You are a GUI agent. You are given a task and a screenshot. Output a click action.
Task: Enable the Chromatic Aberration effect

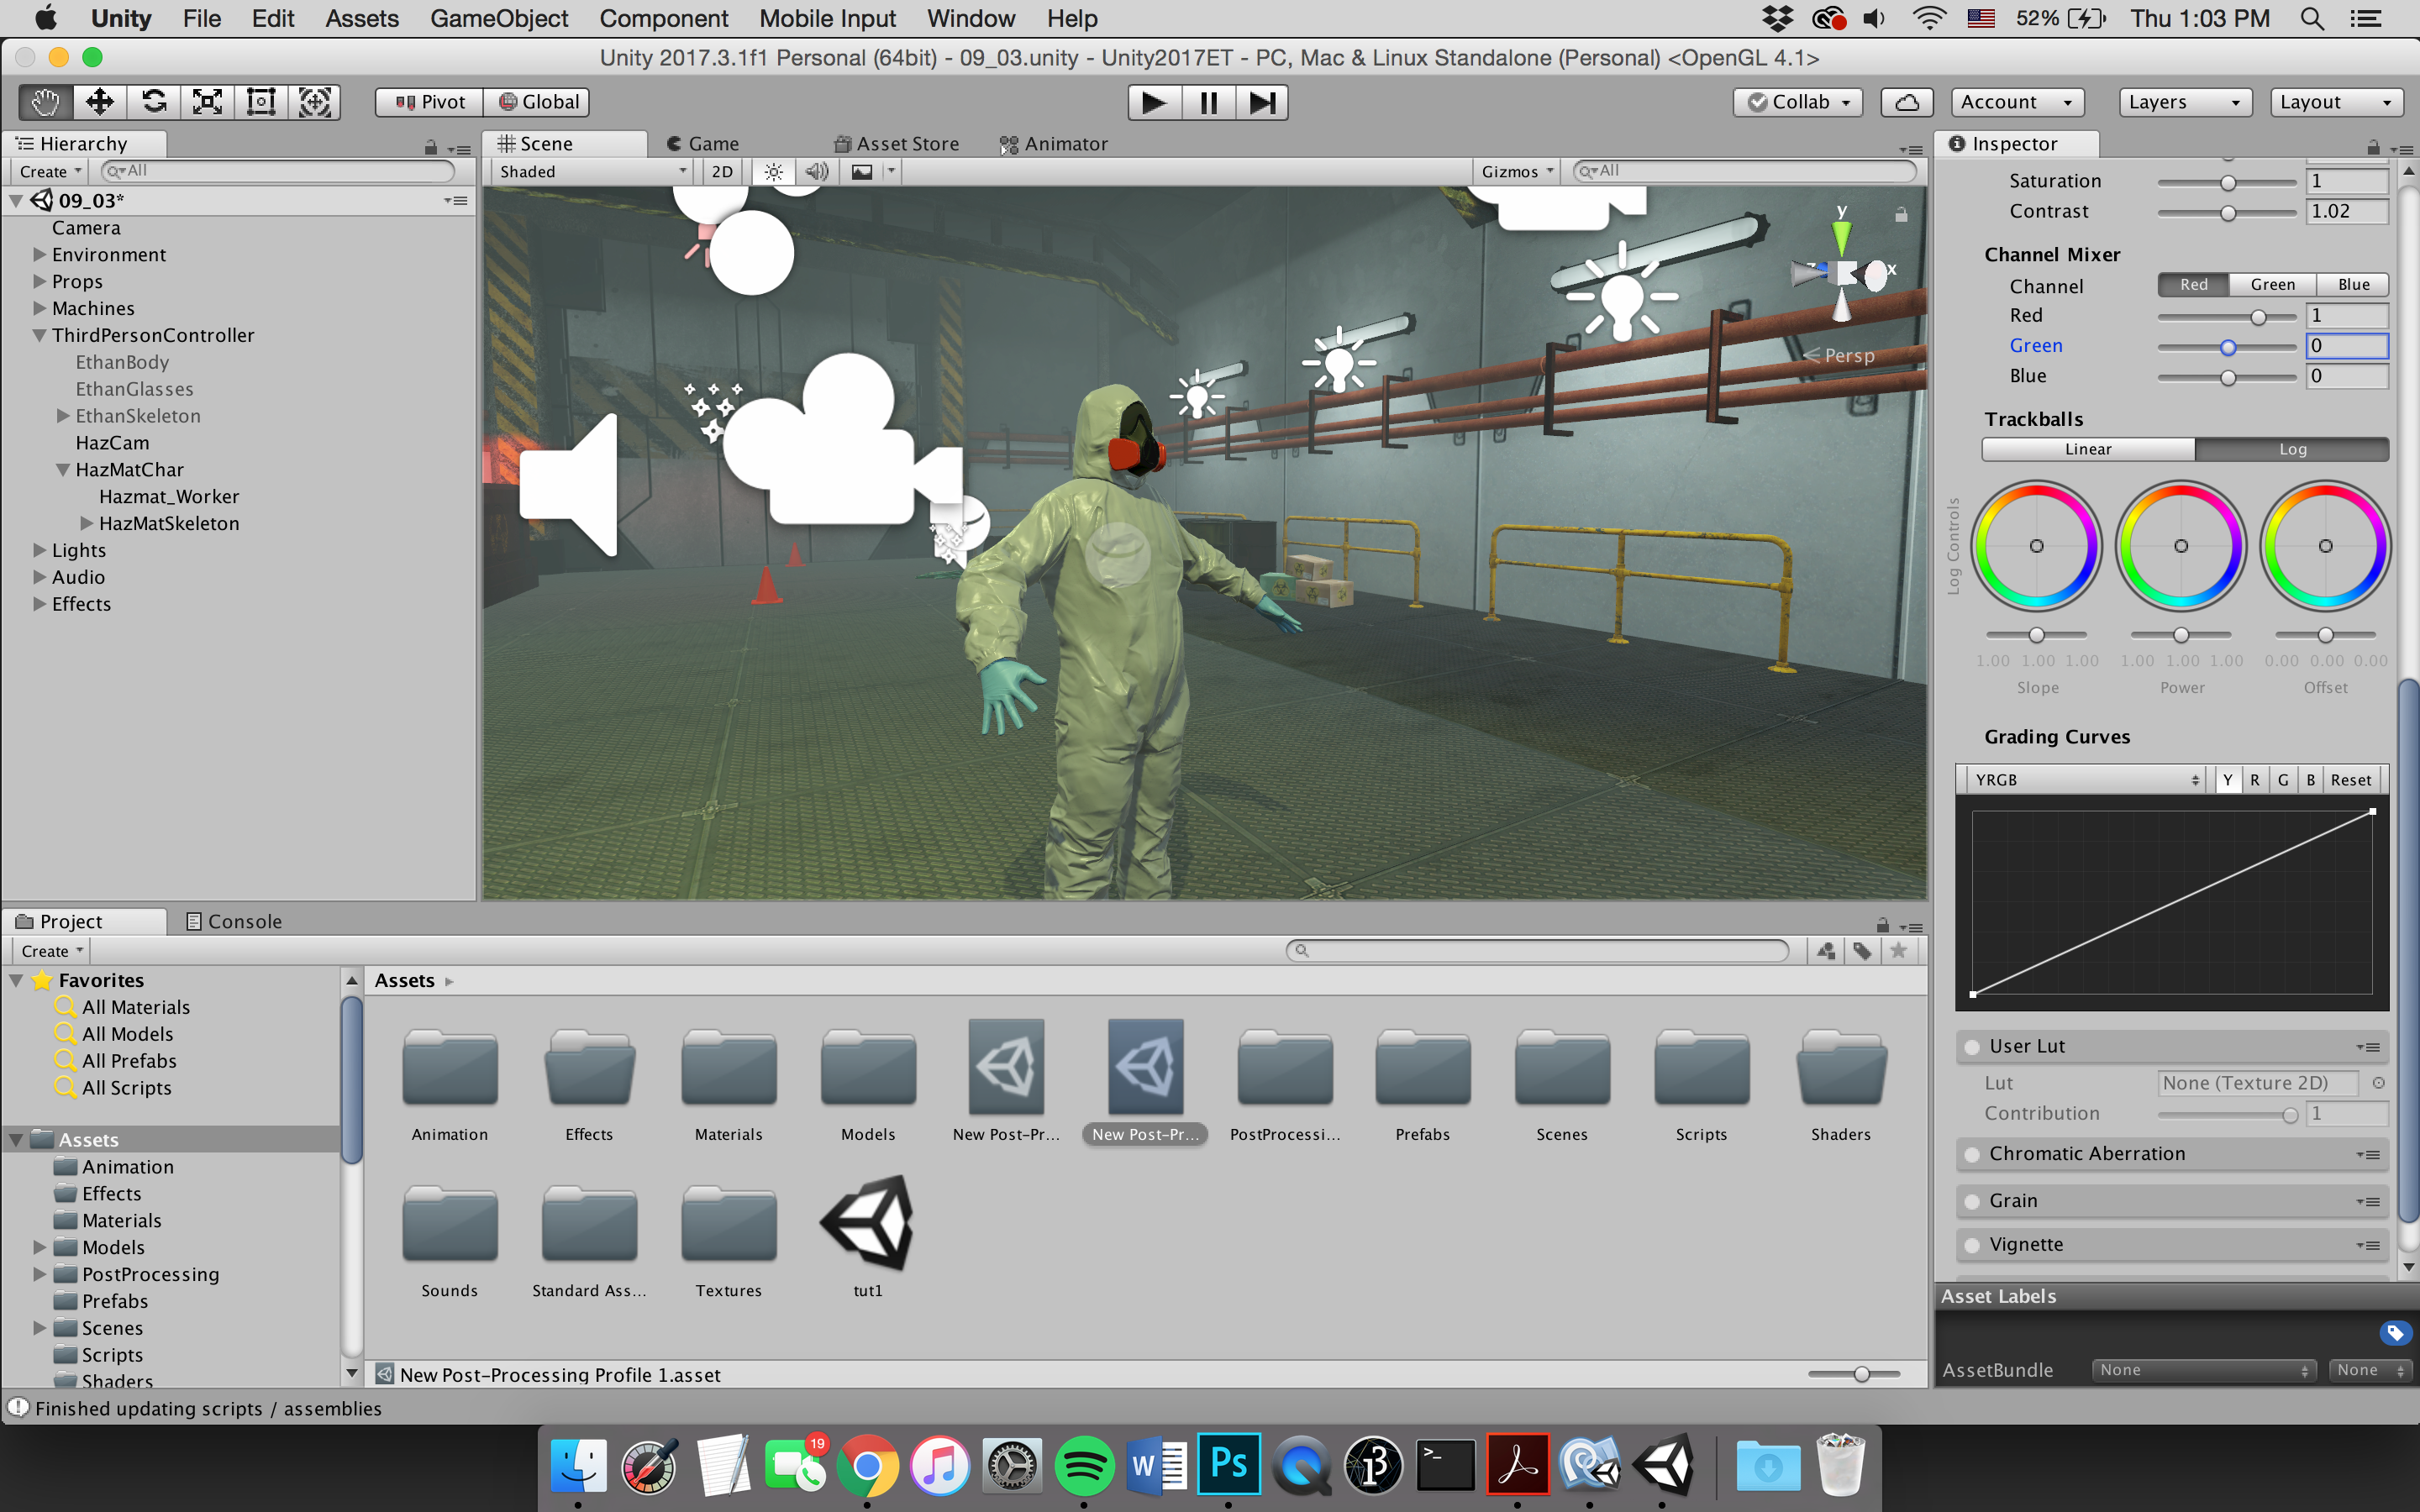click(1972, 1154)
